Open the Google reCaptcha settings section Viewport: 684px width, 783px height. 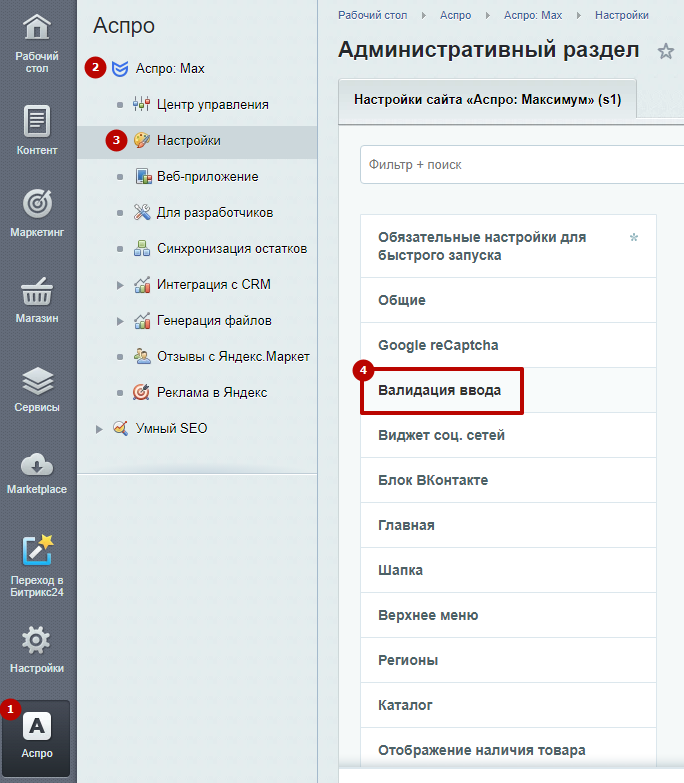508,345
